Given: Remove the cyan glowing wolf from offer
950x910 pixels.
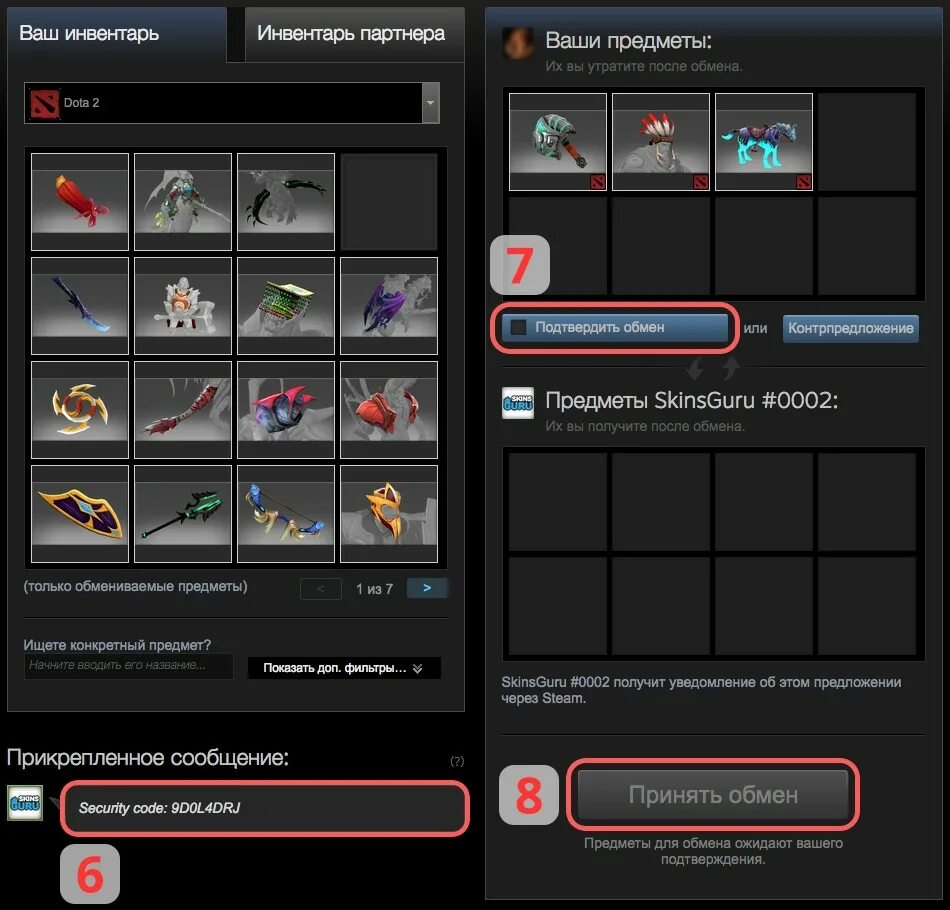Looking at the screenshot, I should coord(764,142).
